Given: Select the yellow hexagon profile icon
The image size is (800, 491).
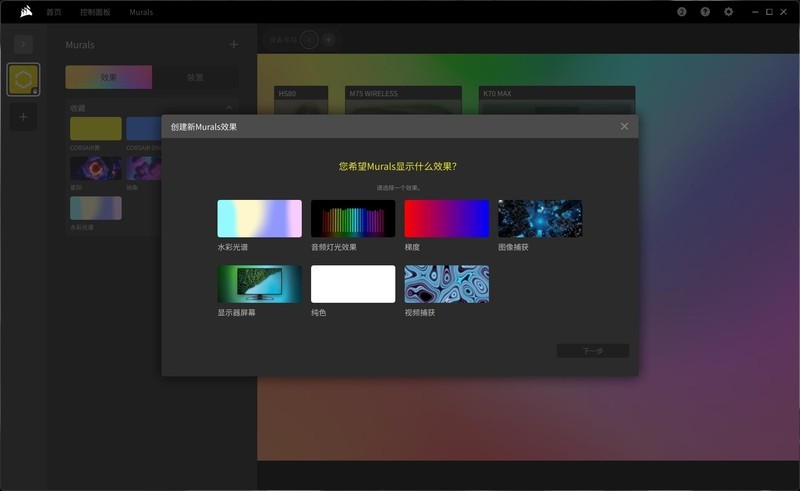Looking at the screenshot, I should (x=23, y=79).
